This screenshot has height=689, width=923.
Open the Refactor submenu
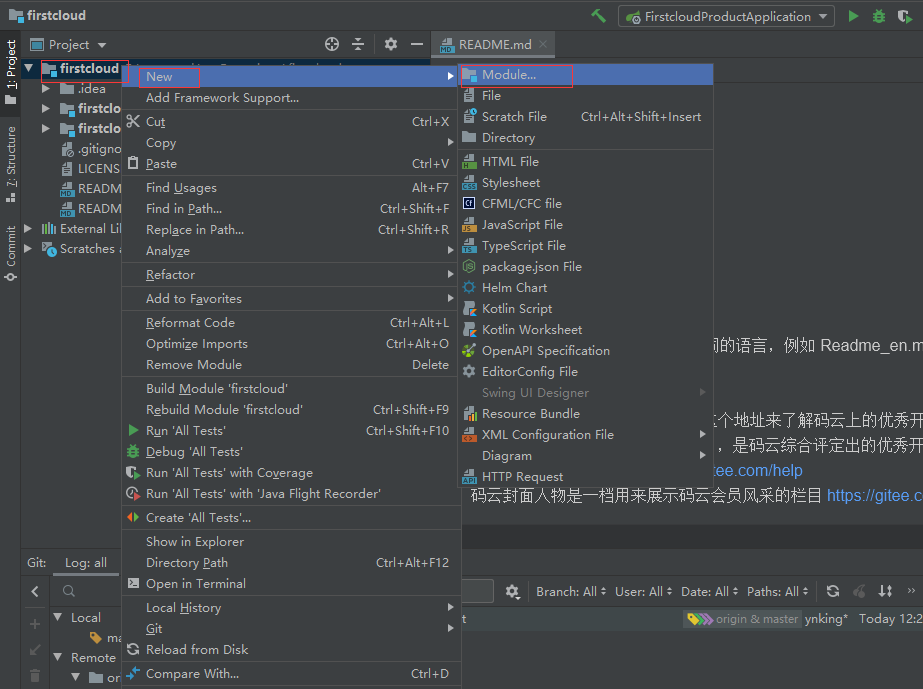(x=291, y=275)
